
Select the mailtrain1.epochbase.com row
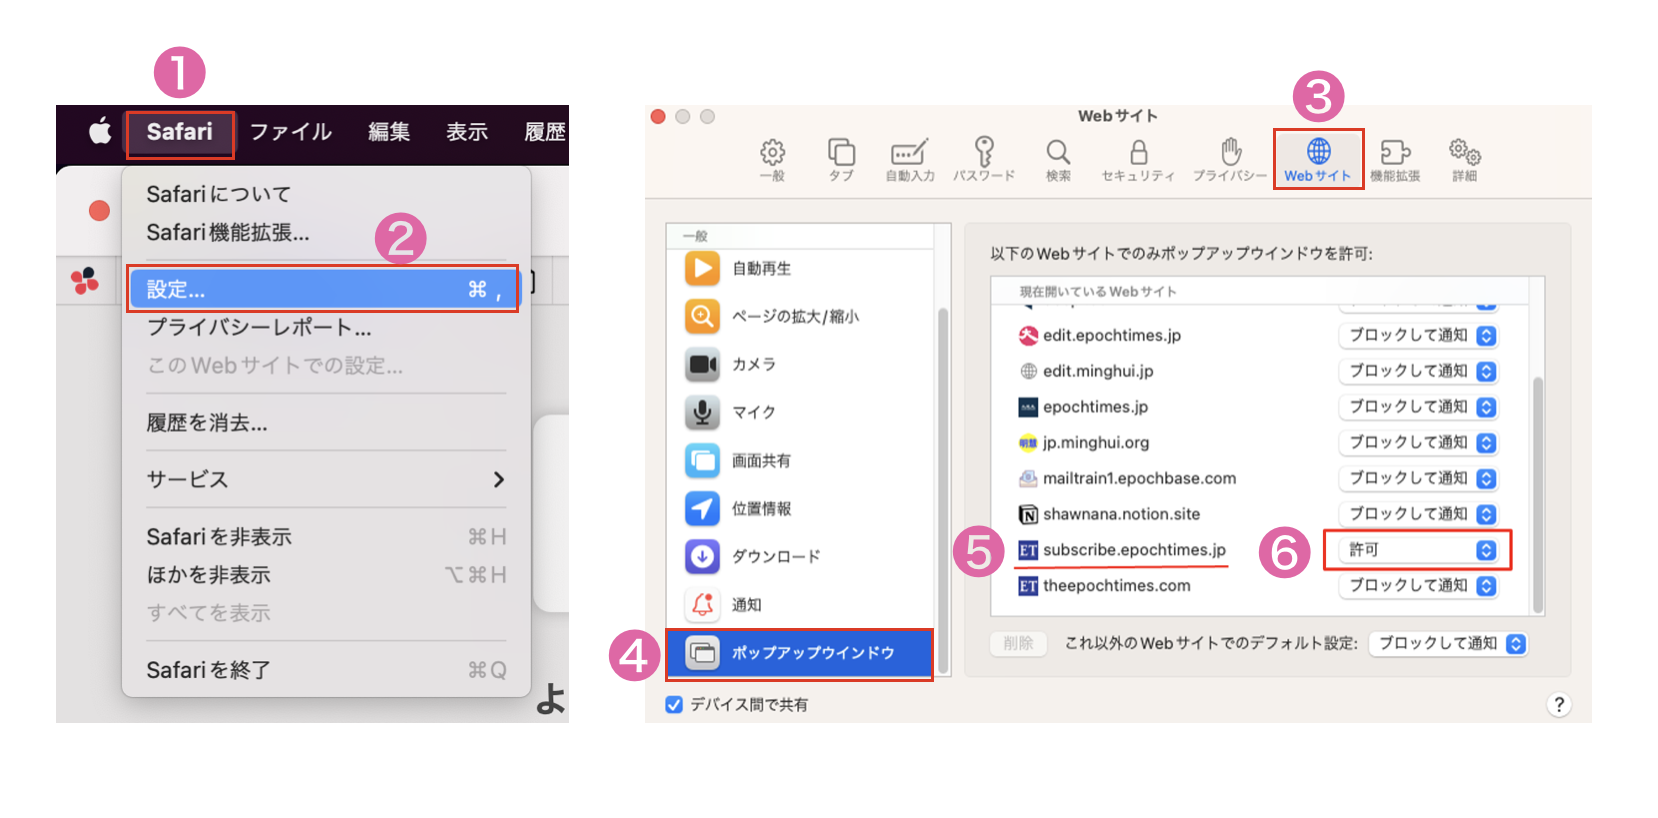pyautogui.click(x=1260, y=478)
